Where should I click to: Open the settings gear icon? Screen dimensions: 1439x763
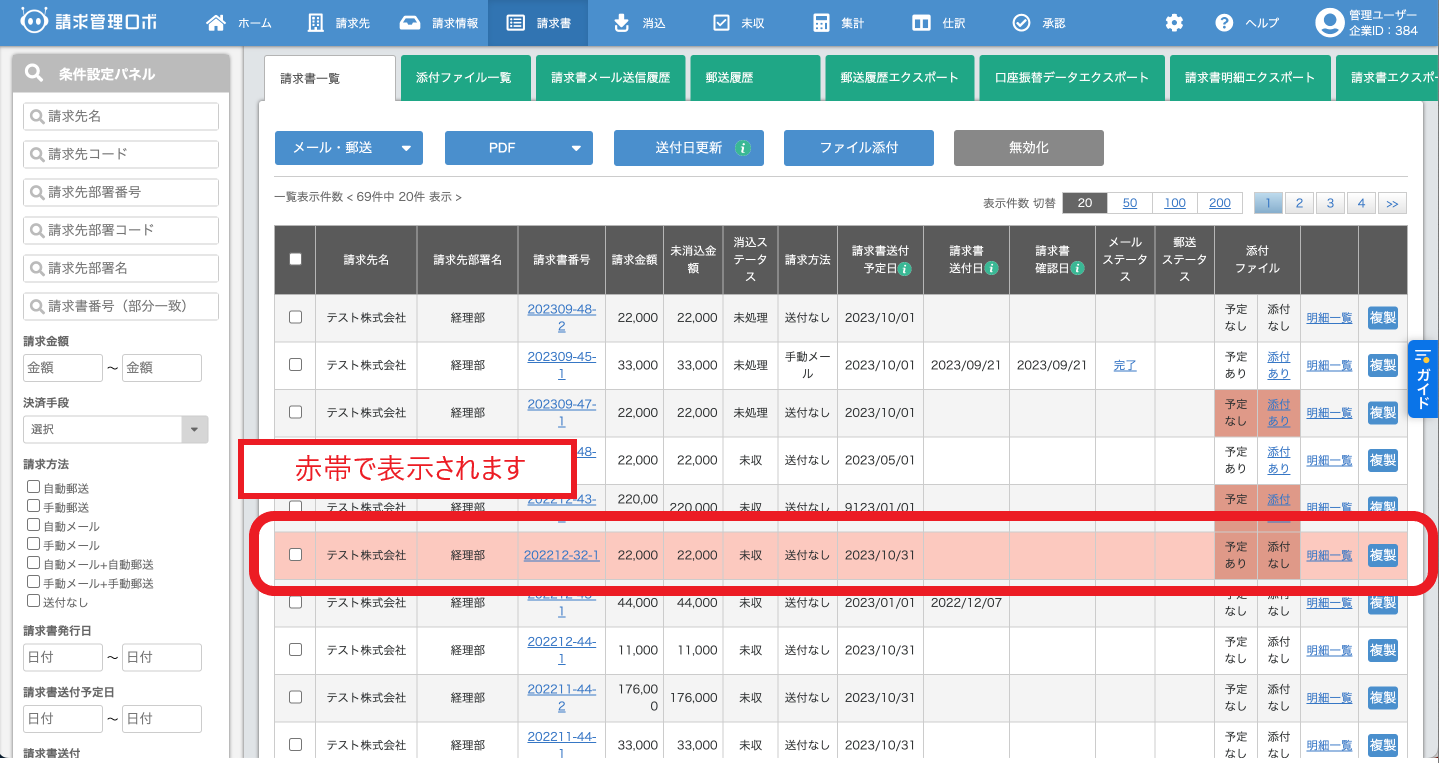pos(1174,20)
